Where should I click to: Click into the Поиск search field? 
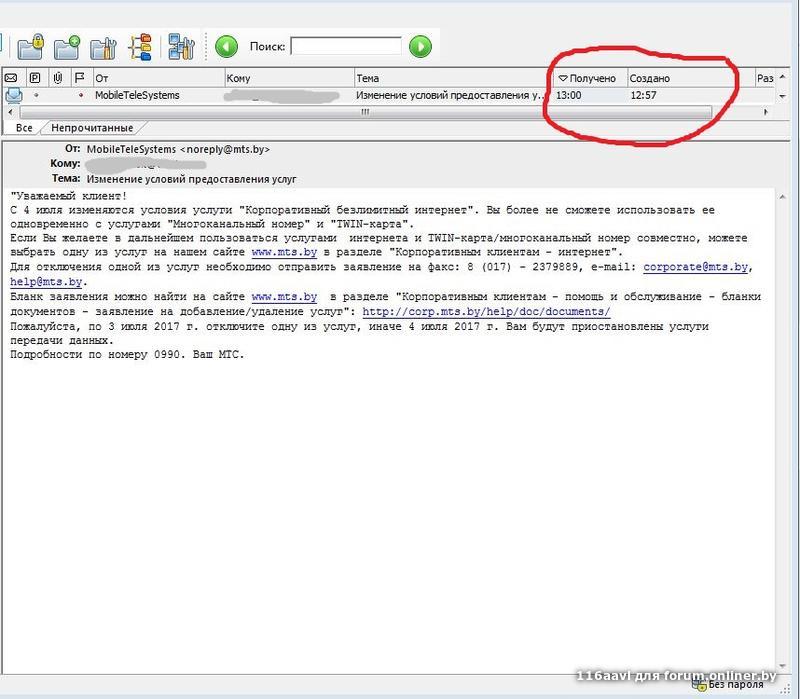point(346,46)
